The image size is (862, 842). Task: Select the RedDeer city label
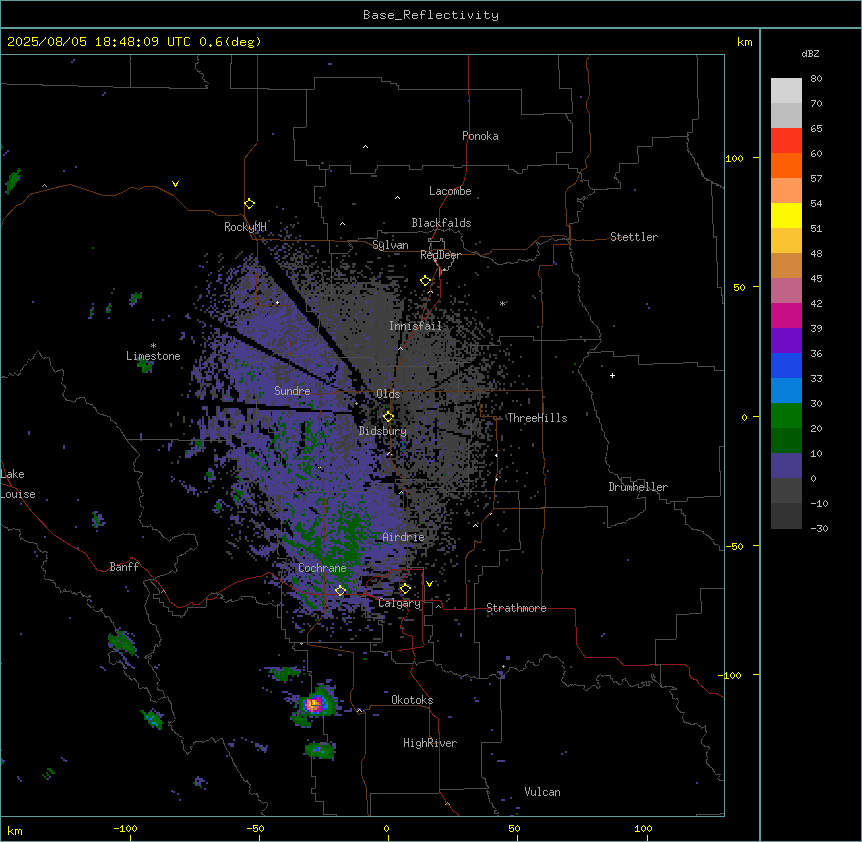coord(440,255)
